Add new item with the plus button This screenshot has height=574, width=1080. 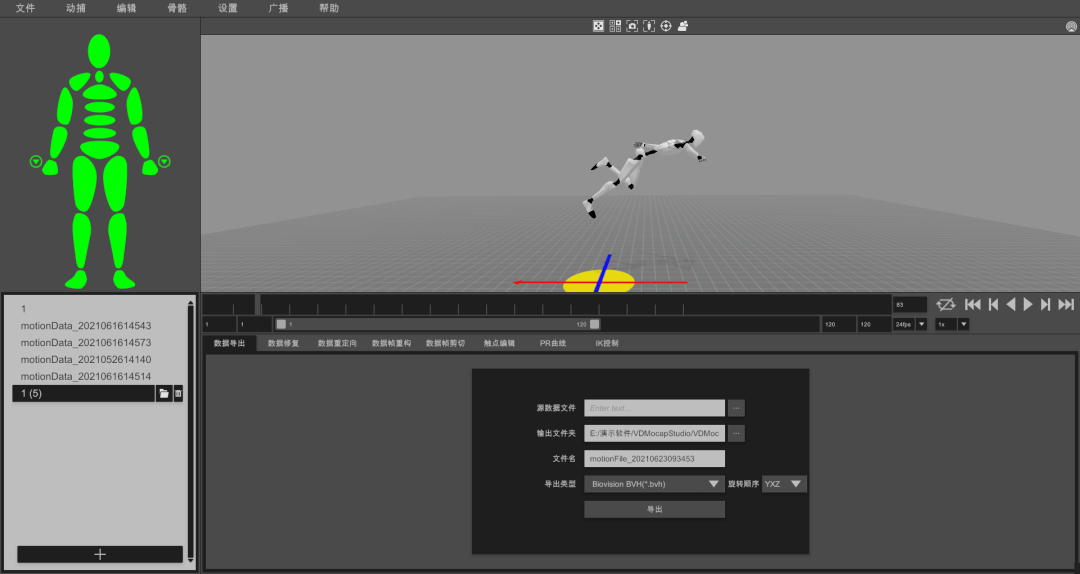(100, 554)
